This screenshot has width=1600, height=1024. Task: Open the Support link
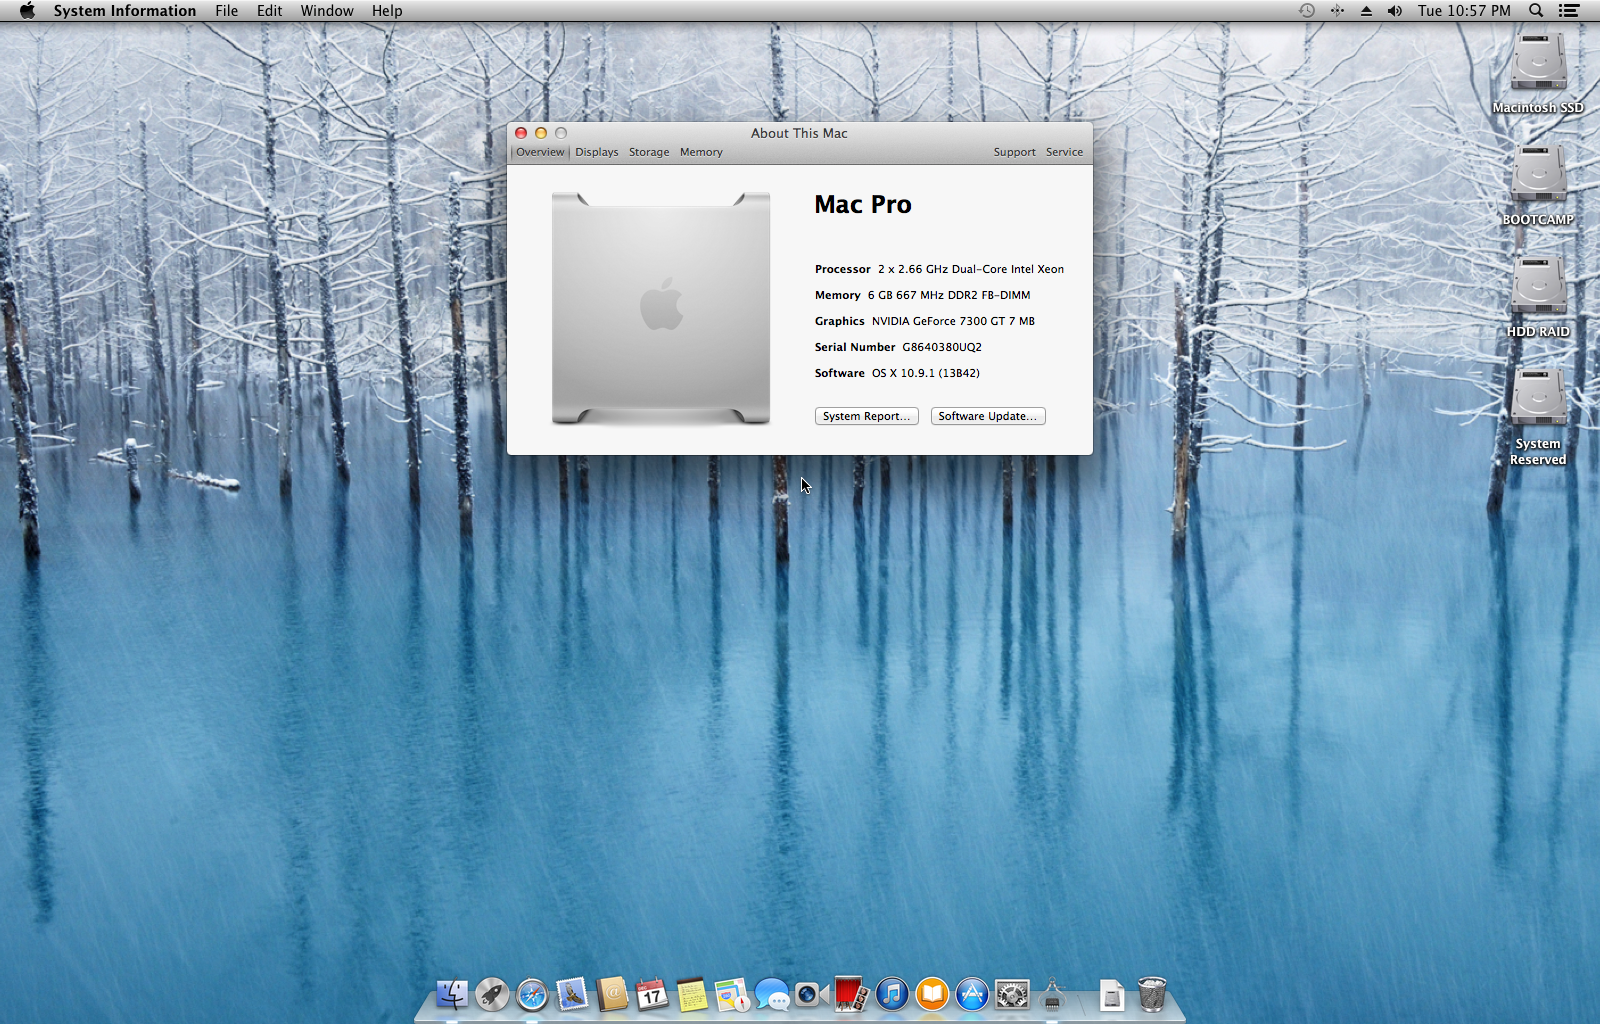(1014, 152)
